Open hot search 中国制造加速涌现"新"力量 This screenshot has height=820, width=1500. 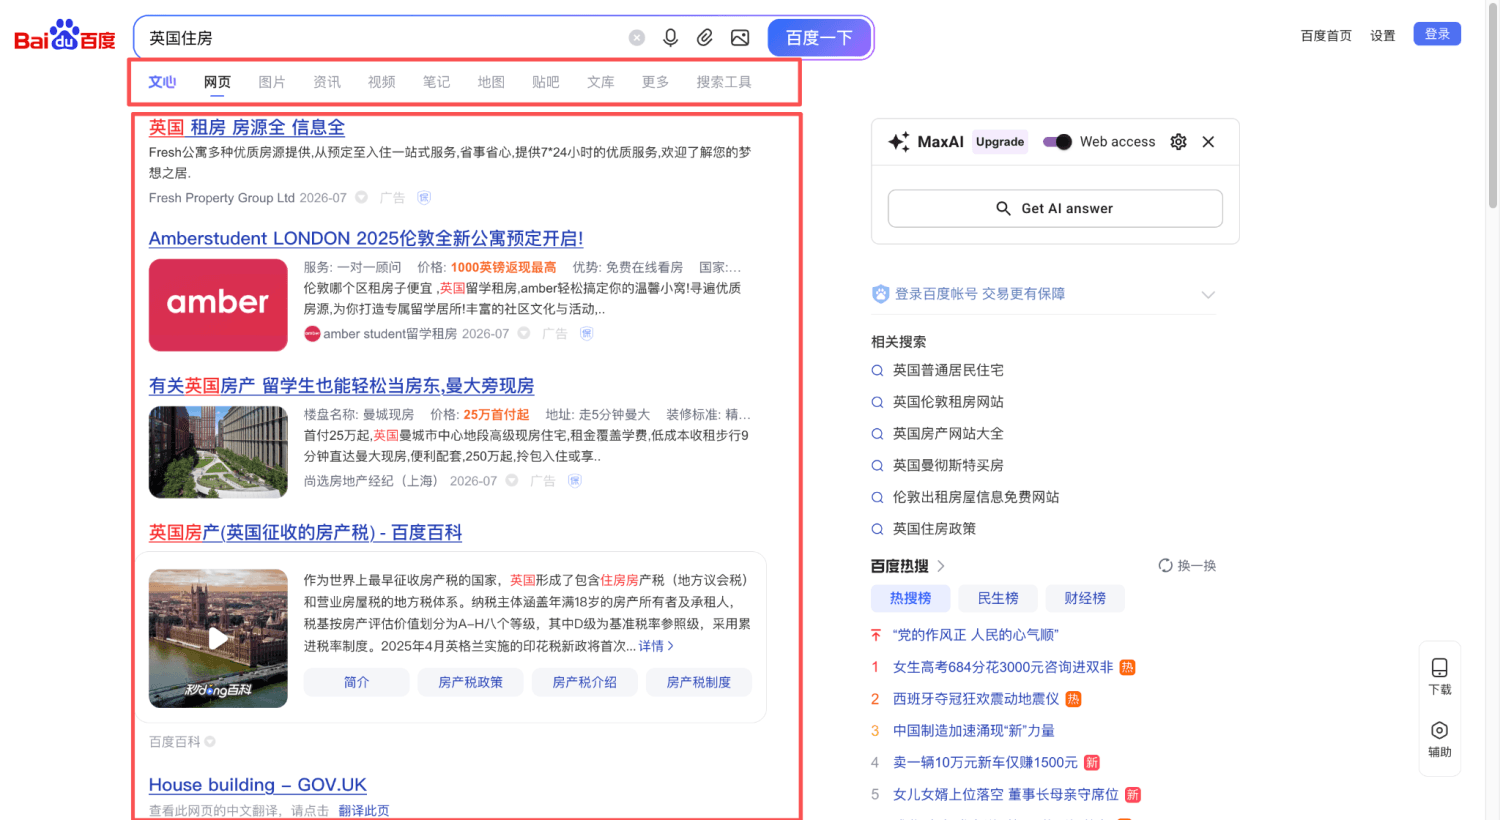coord(974,731)
